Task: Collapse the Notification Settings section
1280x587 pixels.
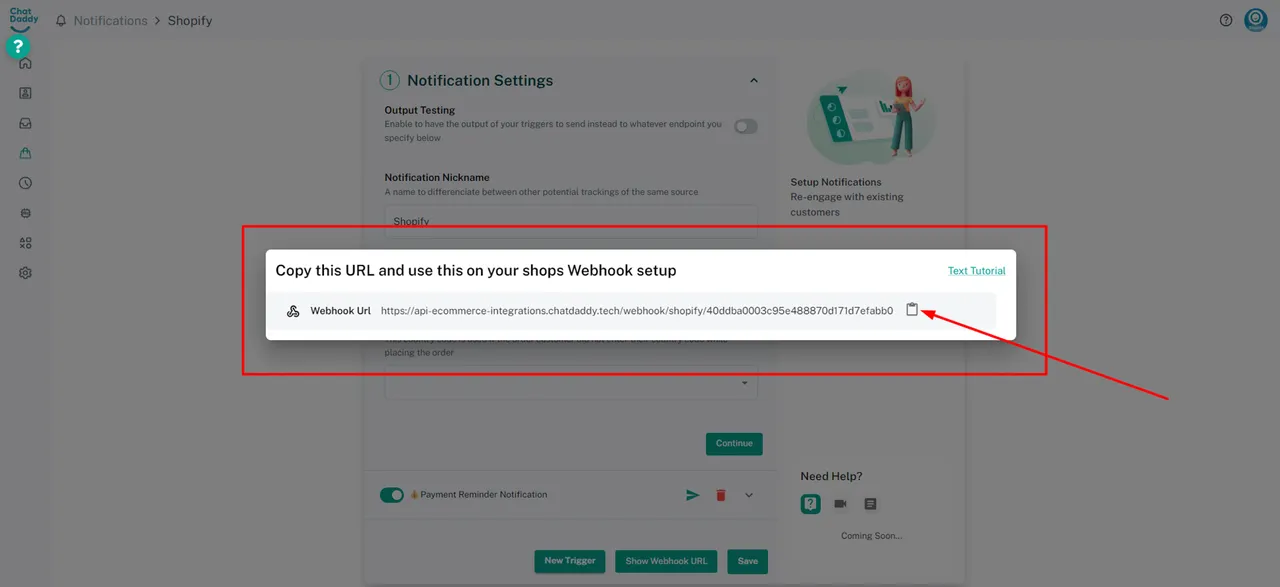Action: click(754, 81)
